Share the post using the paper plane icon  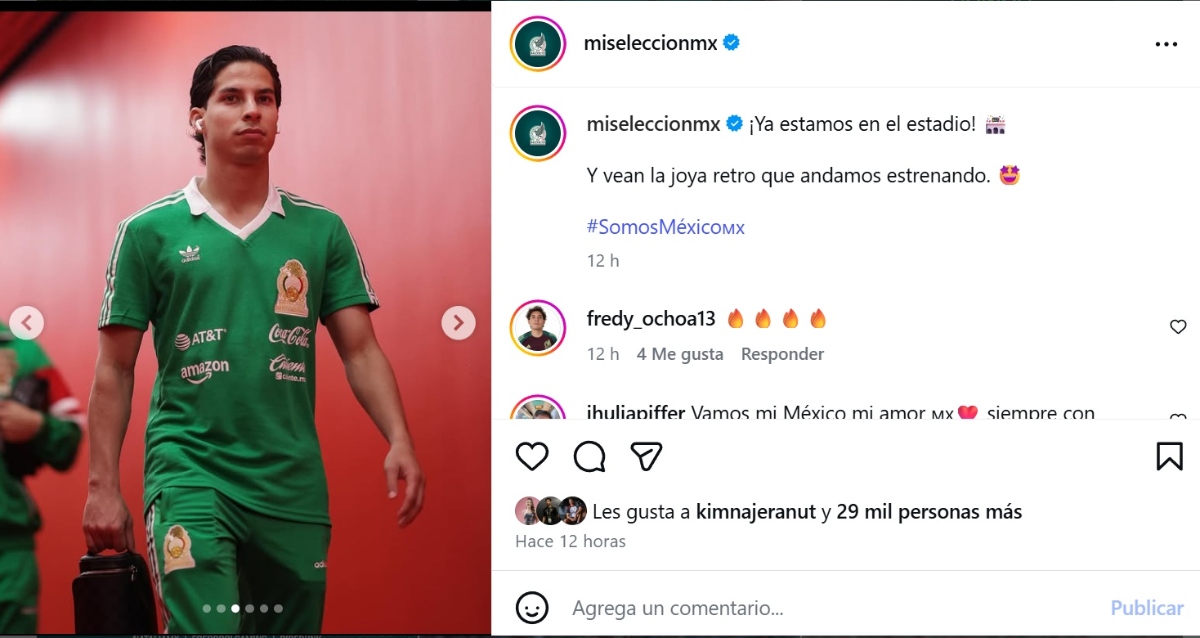(647, 456)
